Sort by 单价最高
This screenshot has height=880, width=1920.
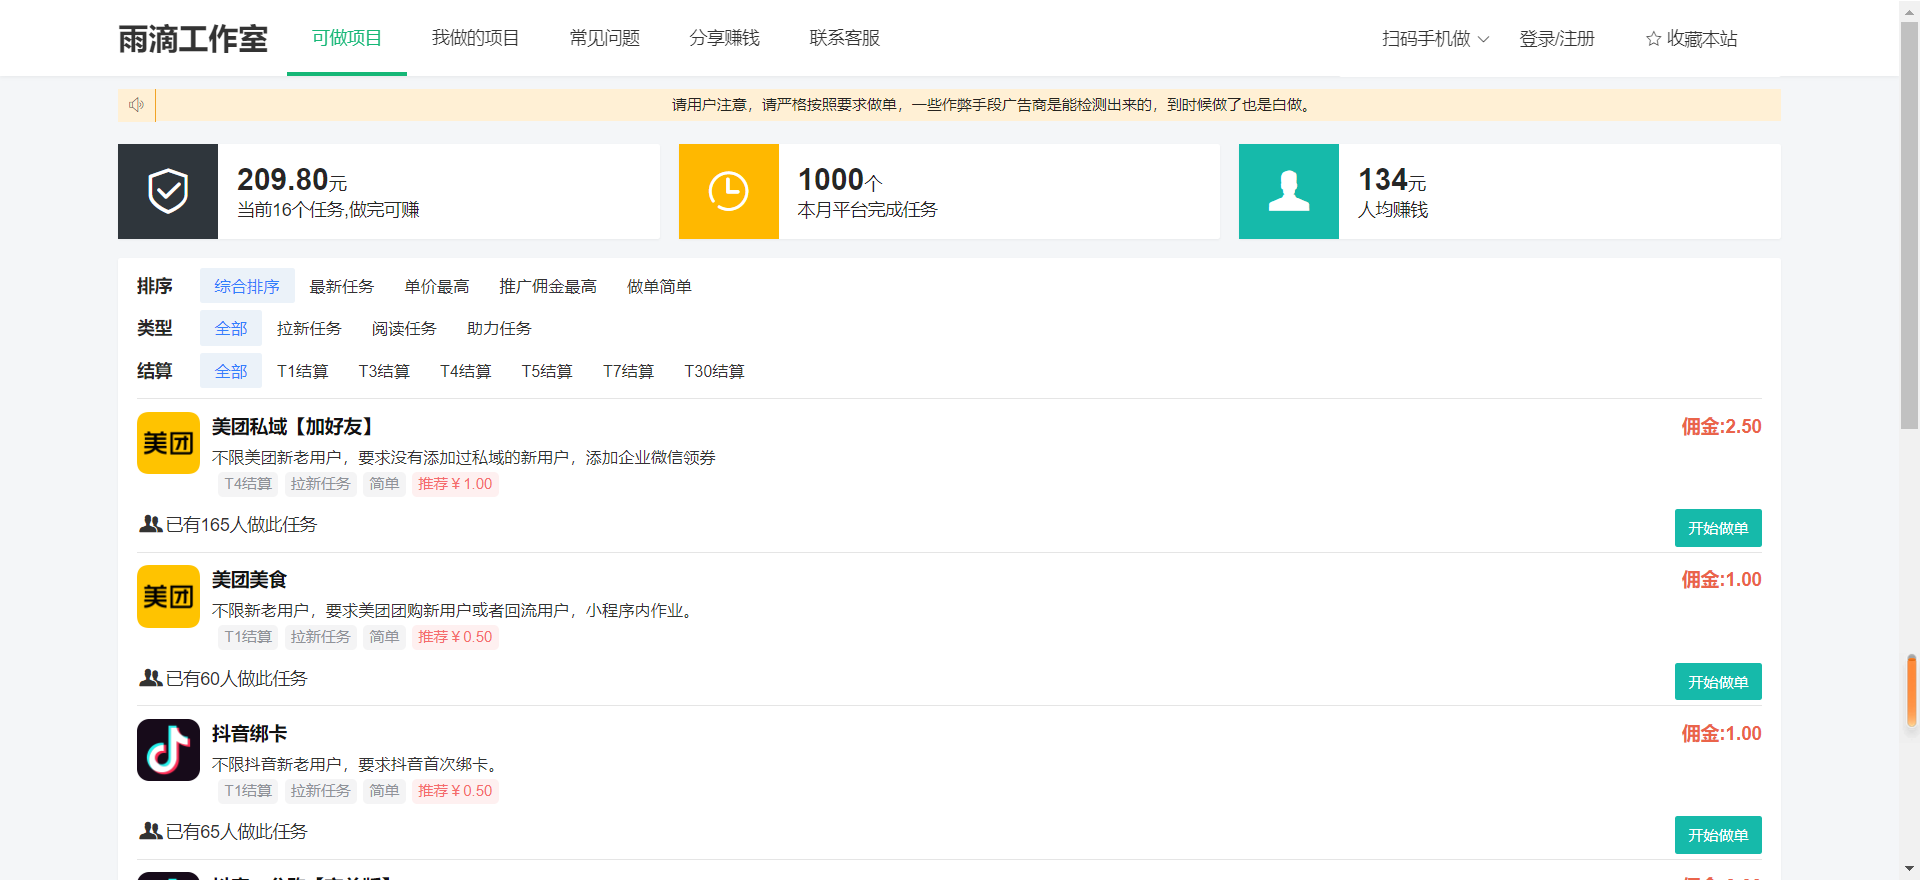(437, 286)
